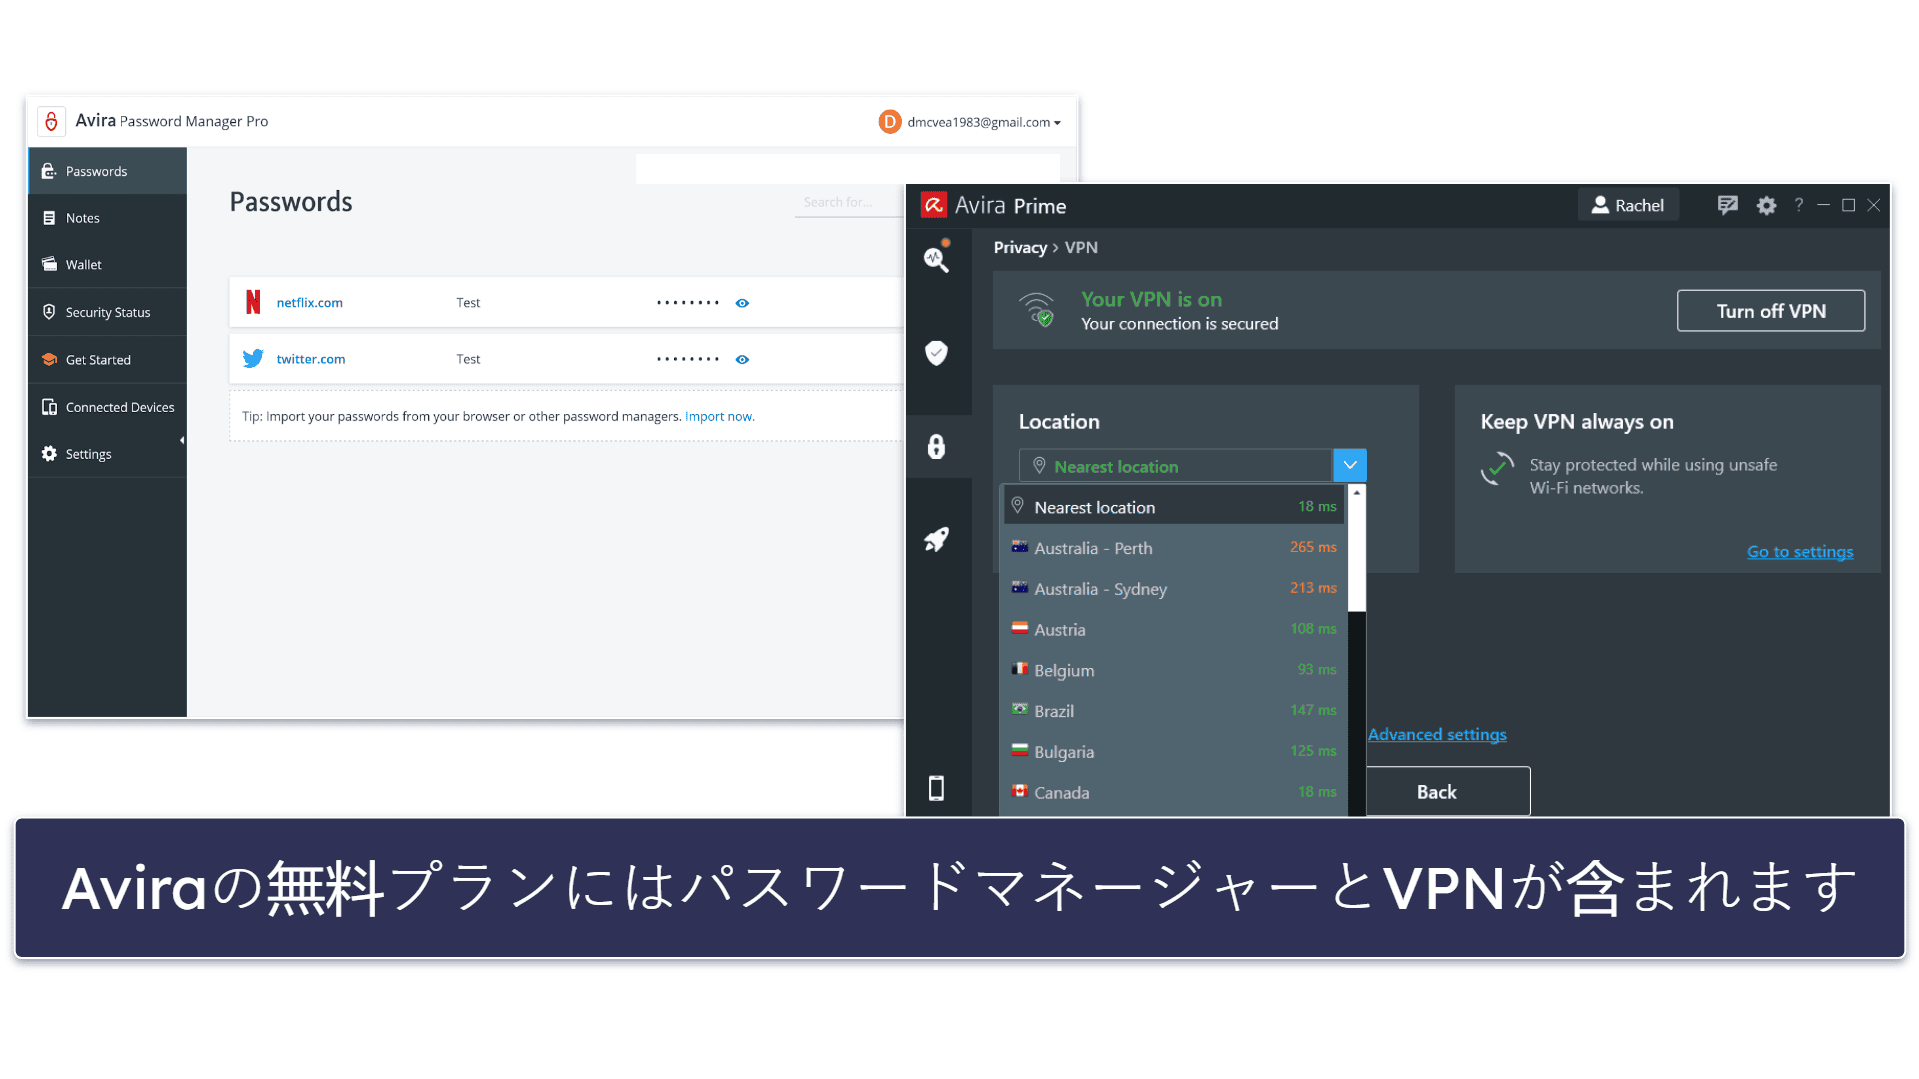Click the location list scrollbar thumb
This screenshot has height=1079, width=1919.
click(x=1356, y=555)
